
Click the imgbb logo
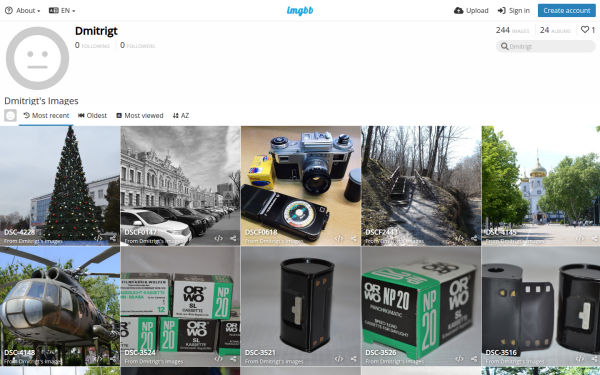[x=300, y=11]
